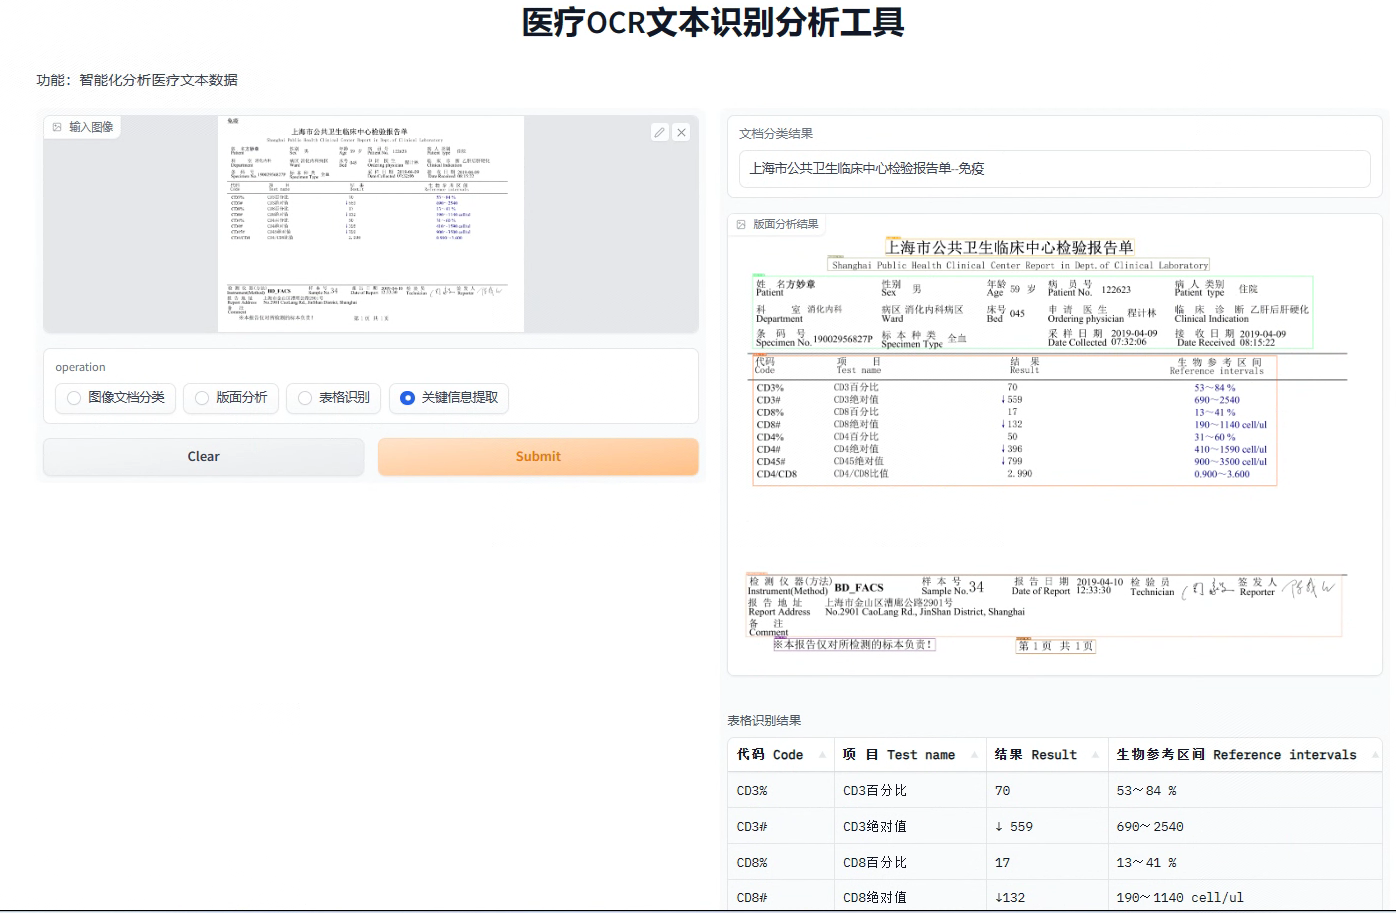
Task: Click table cell 'CD3%' in Code column
Action: point(781,791)
